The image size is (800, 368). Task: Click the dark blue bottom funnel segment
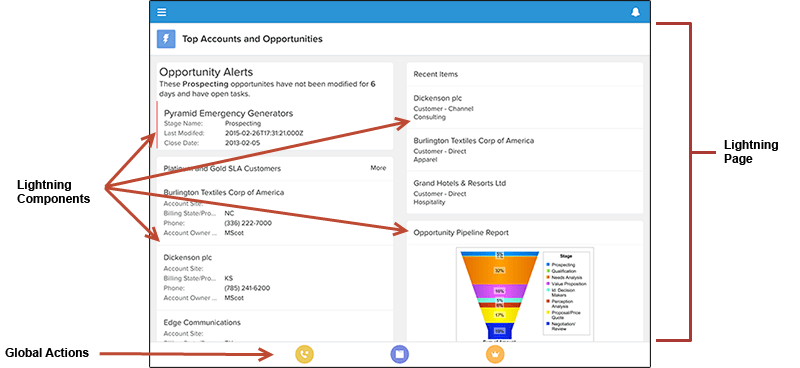click(499, 331)
